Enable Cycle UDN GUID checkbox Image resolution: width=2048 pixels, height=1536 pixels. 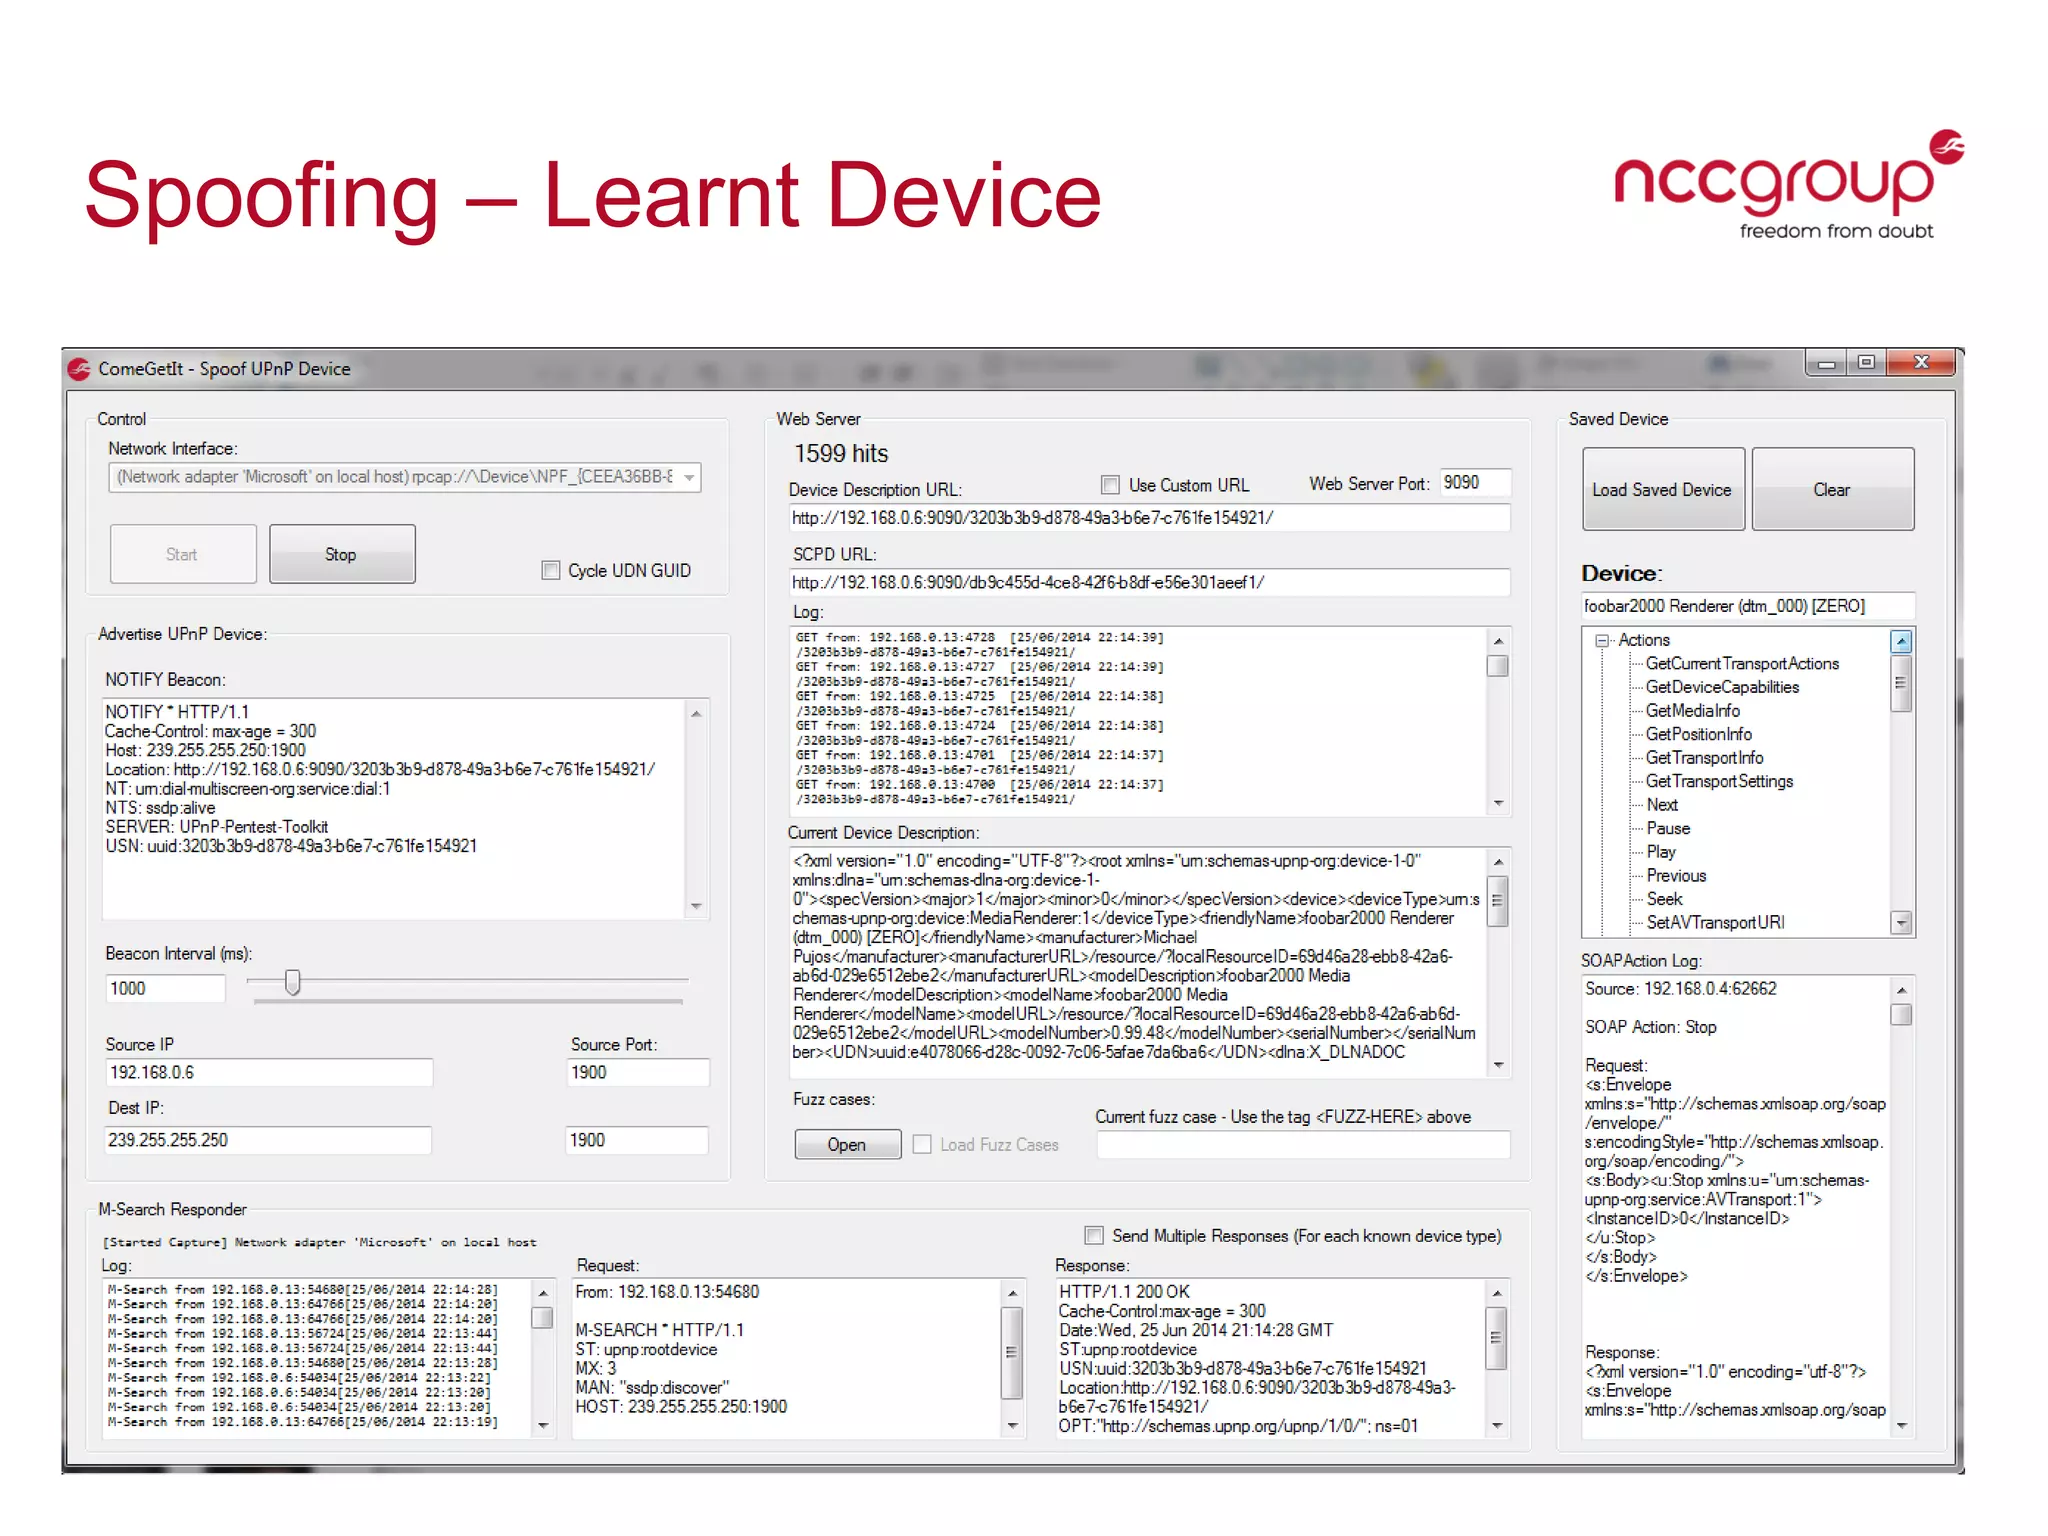click(x=551, y=570)
